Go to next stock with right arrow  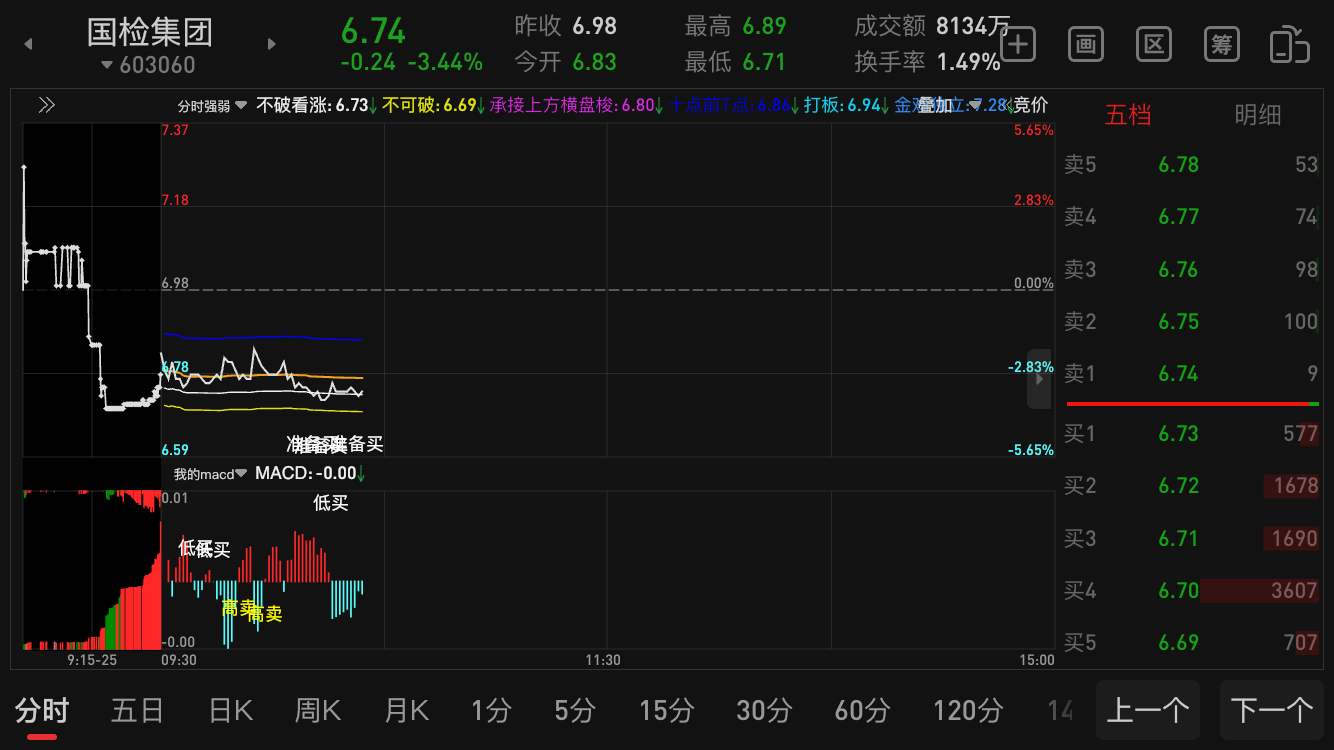click(271, 44)
